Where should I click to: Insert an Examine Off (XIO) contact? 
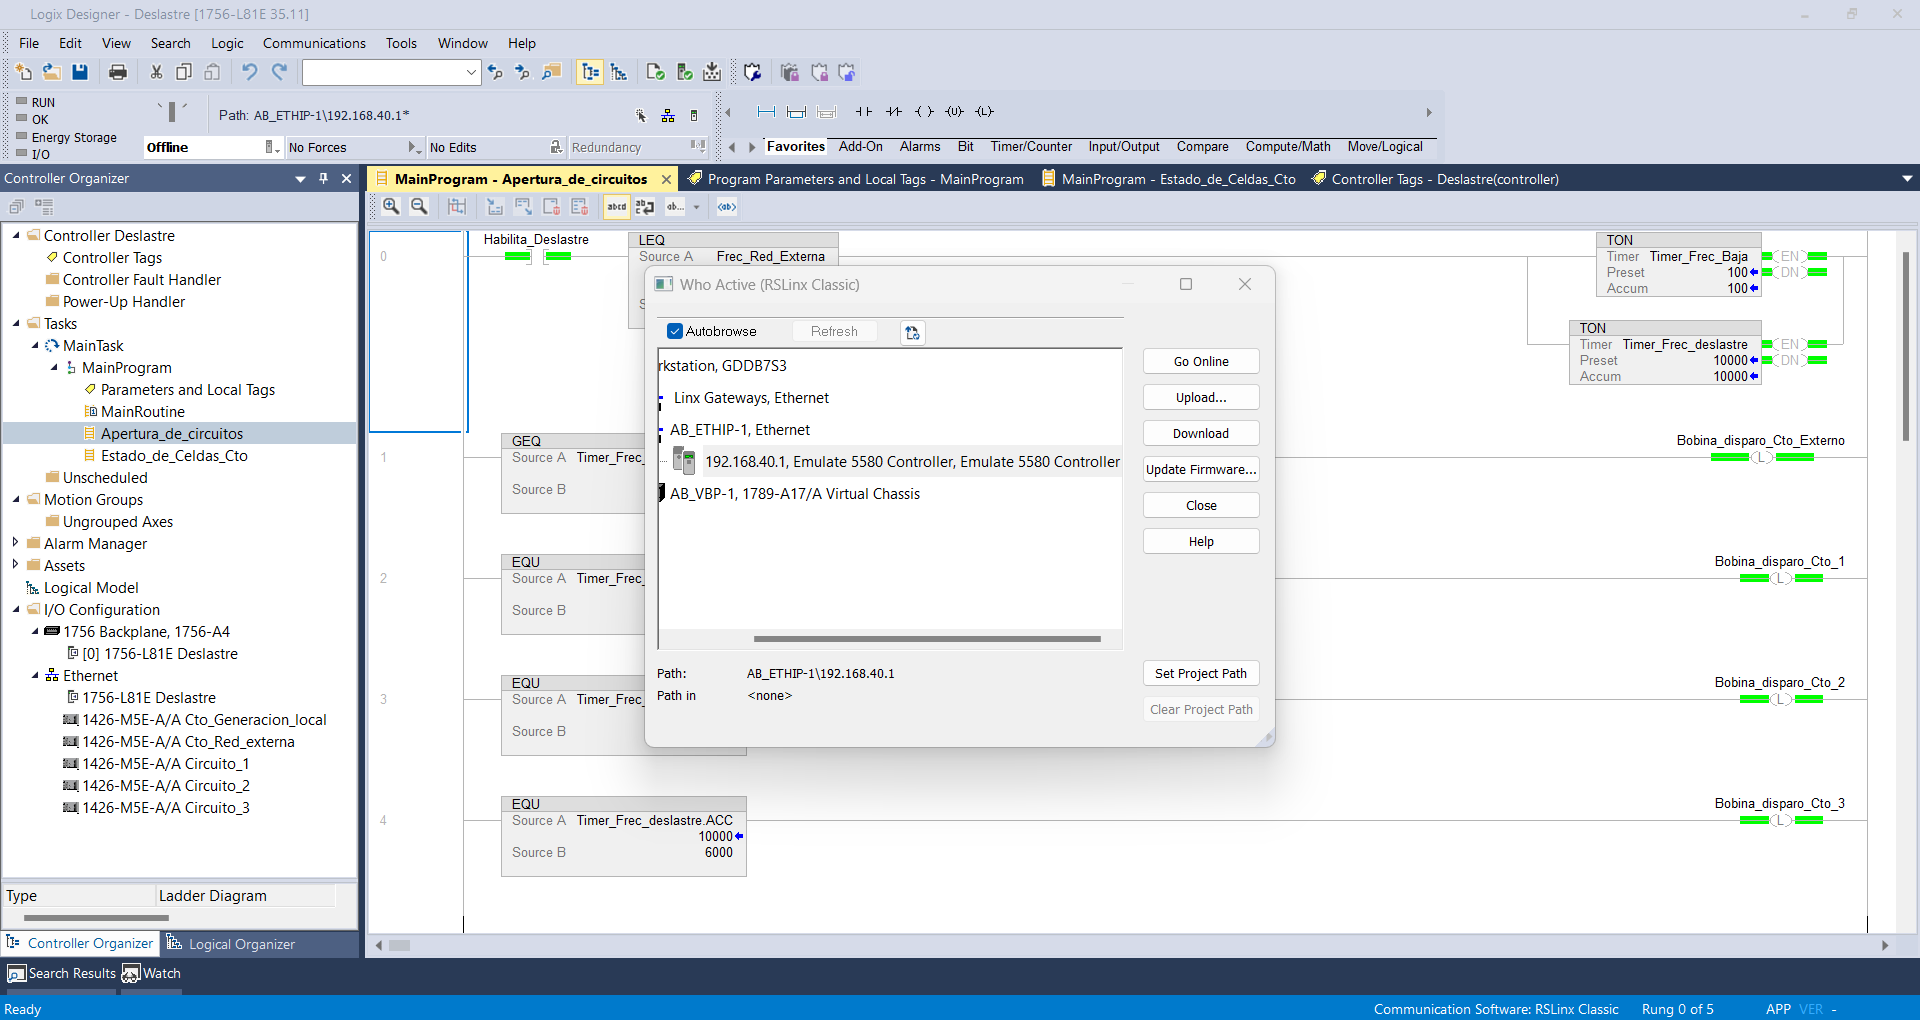(894, 112)
